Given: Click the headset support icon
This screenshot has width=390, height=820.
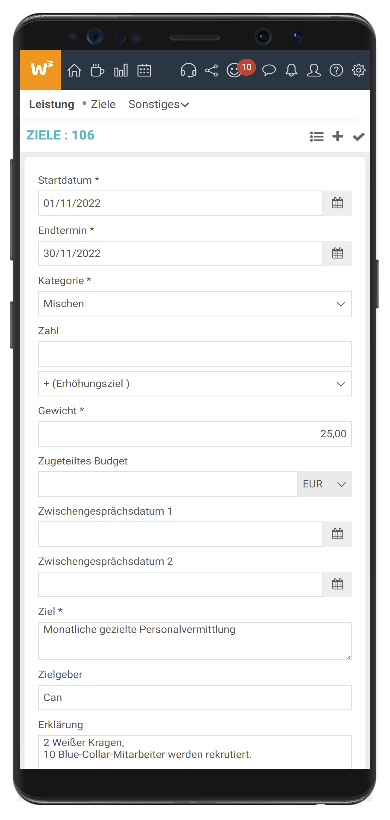Looking at the screenshot, I should [x=188, y=70].
